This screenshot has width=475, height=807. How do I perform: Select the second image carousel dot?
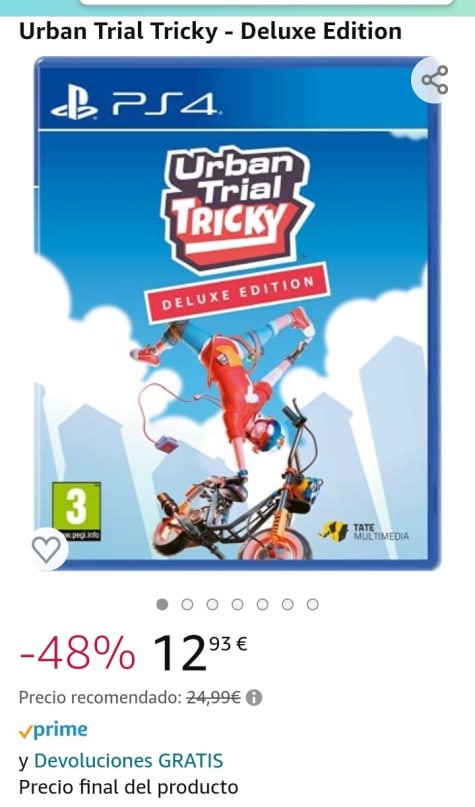pos(187,604)
